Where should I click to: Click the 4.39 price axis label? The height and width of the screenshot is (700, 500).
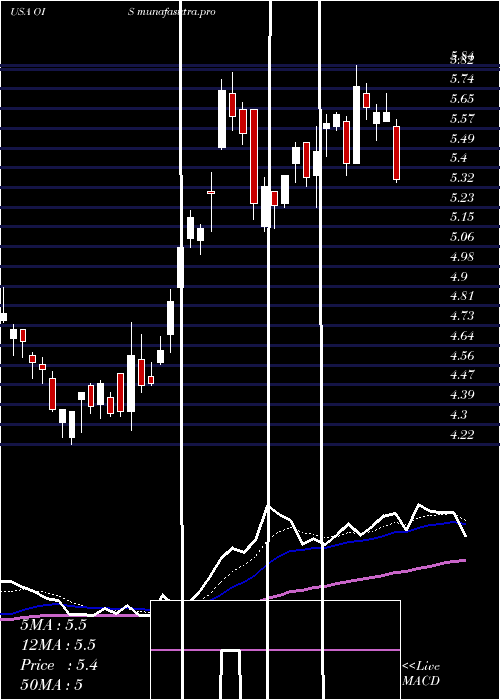[462, 395]
